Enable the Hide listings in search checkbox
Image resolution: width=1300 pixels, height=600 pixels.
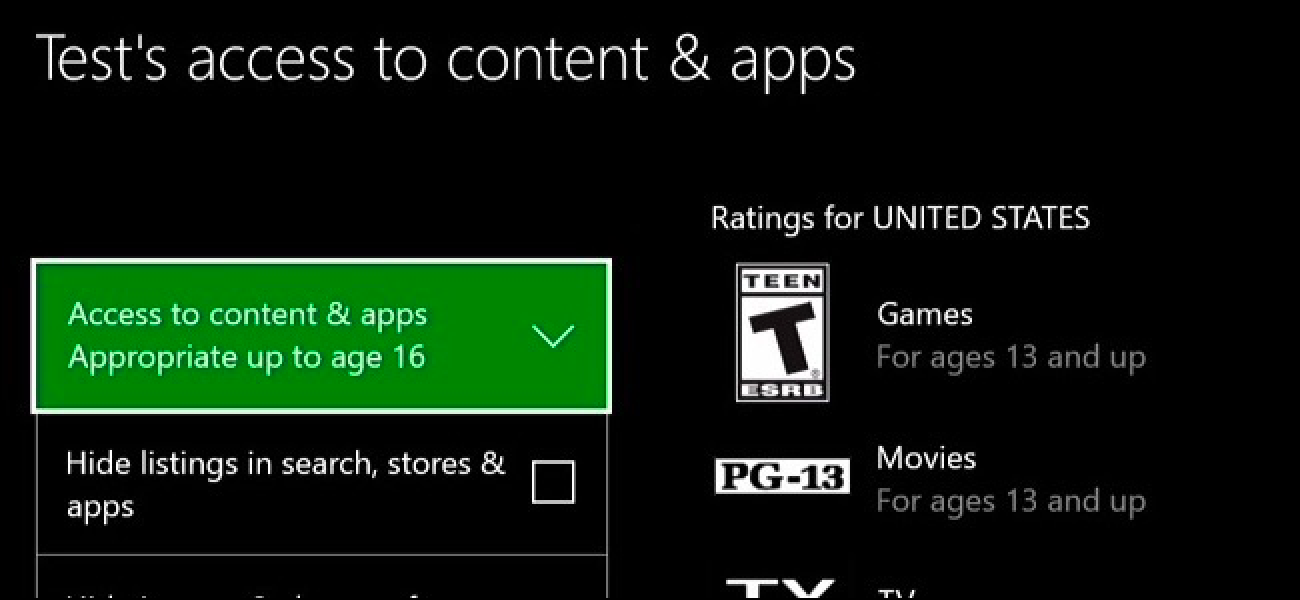click(x=553, y=483)
